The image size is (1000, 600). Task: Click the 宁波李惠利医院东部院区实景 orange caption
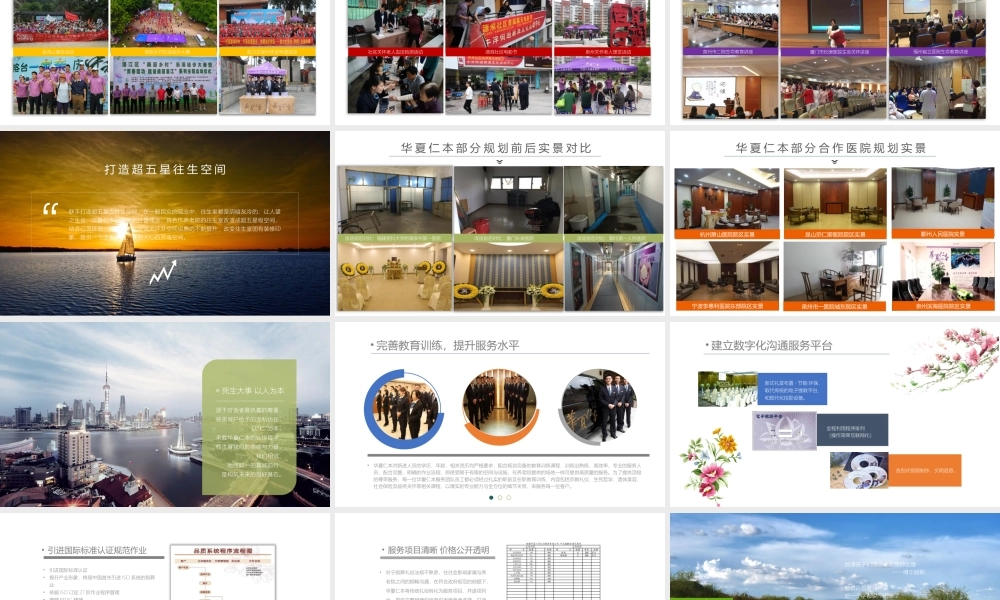tap(727, 306)
